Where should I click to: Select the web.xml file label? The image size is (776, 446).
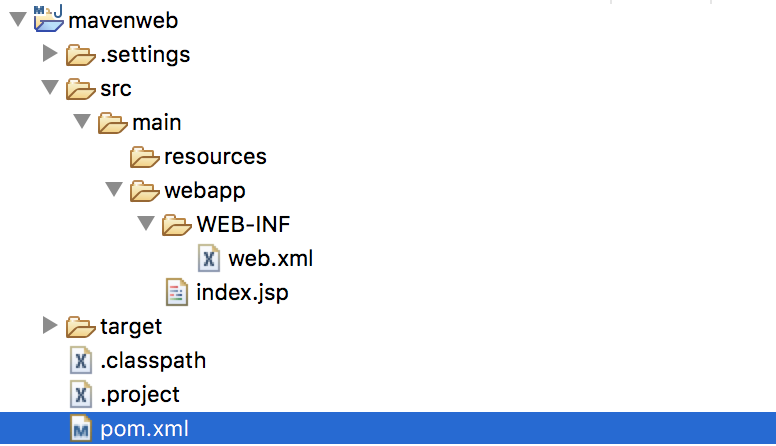pos(271,258)
